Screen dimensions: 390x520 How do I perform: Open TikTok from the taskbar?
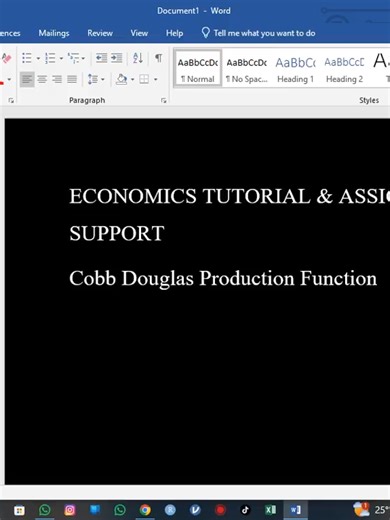pos(245,510)
